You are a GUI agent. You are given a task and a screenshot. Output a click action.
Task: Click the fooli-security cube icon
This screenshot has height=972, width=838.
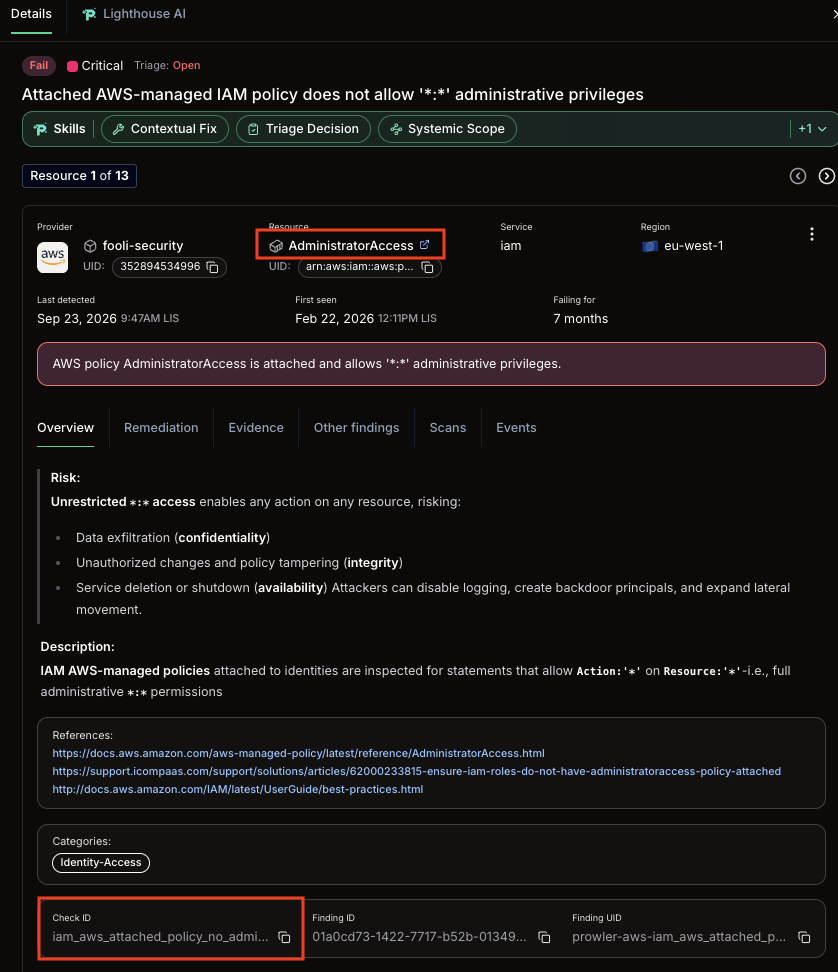point(90,246)
